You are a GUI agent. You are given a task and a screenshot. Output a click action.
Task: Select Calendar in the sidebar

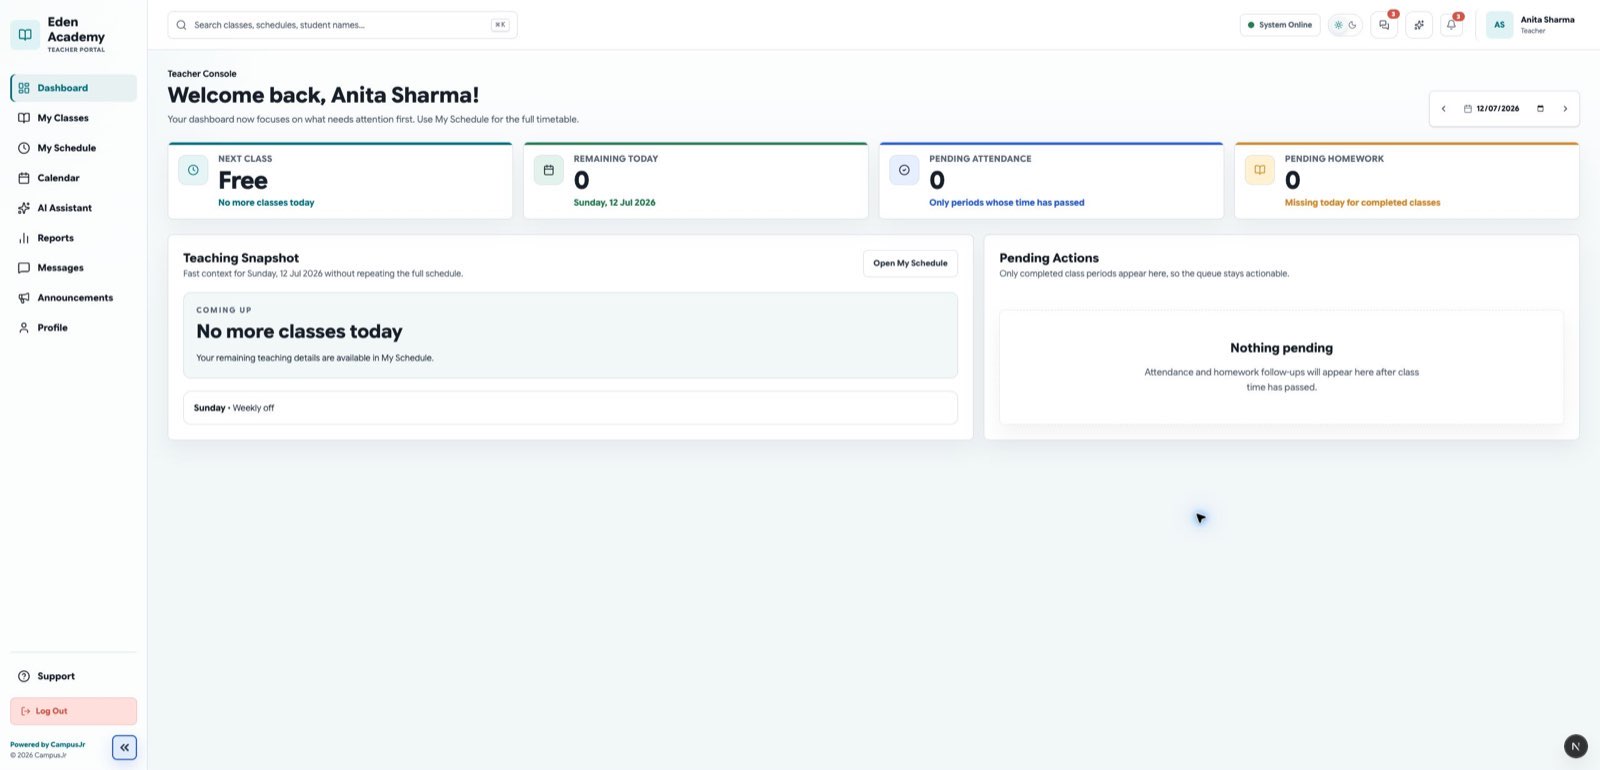tap(73, 178)
